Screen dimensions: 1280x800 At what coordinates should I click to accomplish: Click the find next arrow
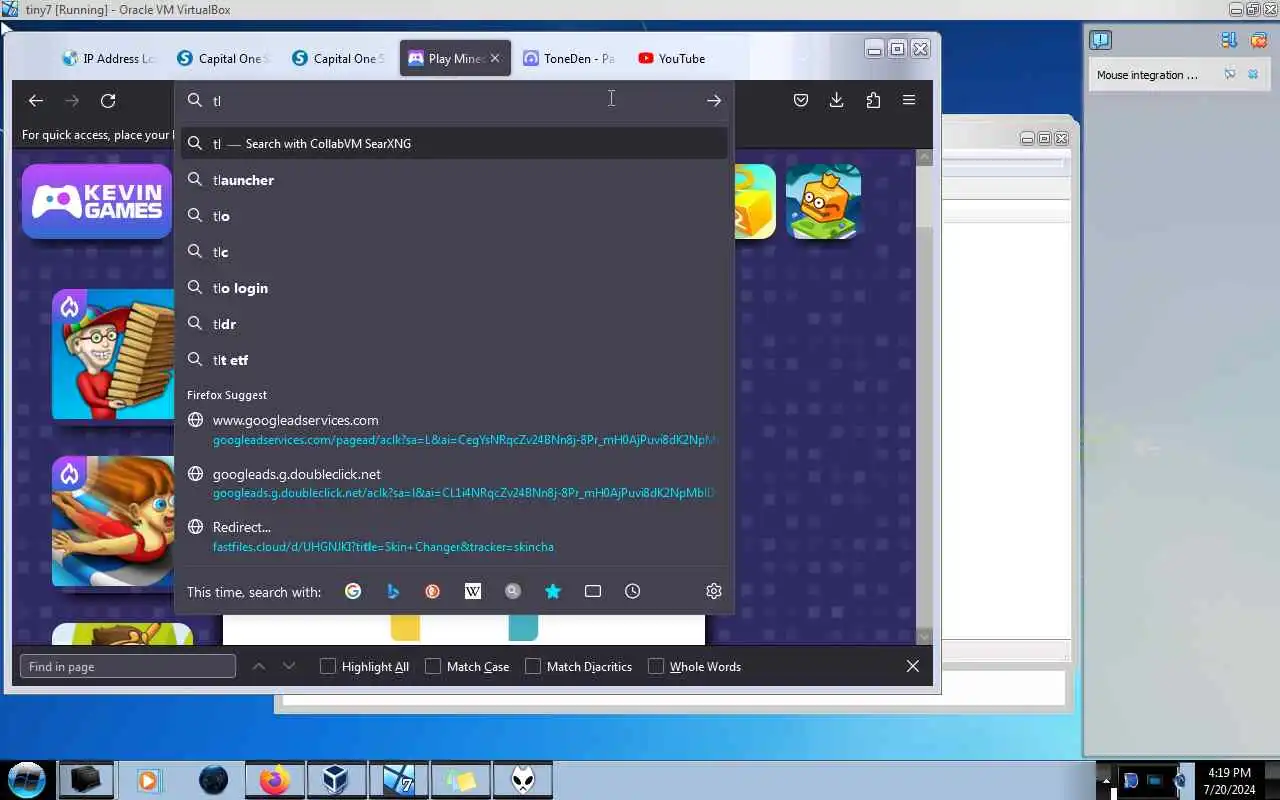[289, 666]
